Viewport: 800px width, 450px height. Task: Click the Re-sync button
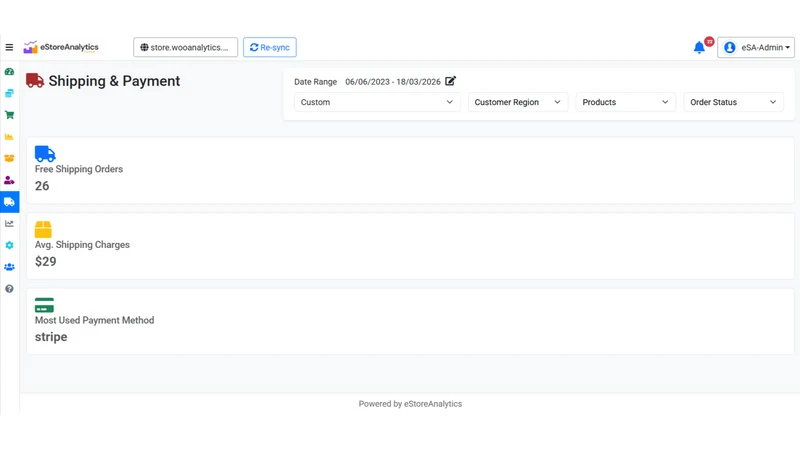(270, 47)
